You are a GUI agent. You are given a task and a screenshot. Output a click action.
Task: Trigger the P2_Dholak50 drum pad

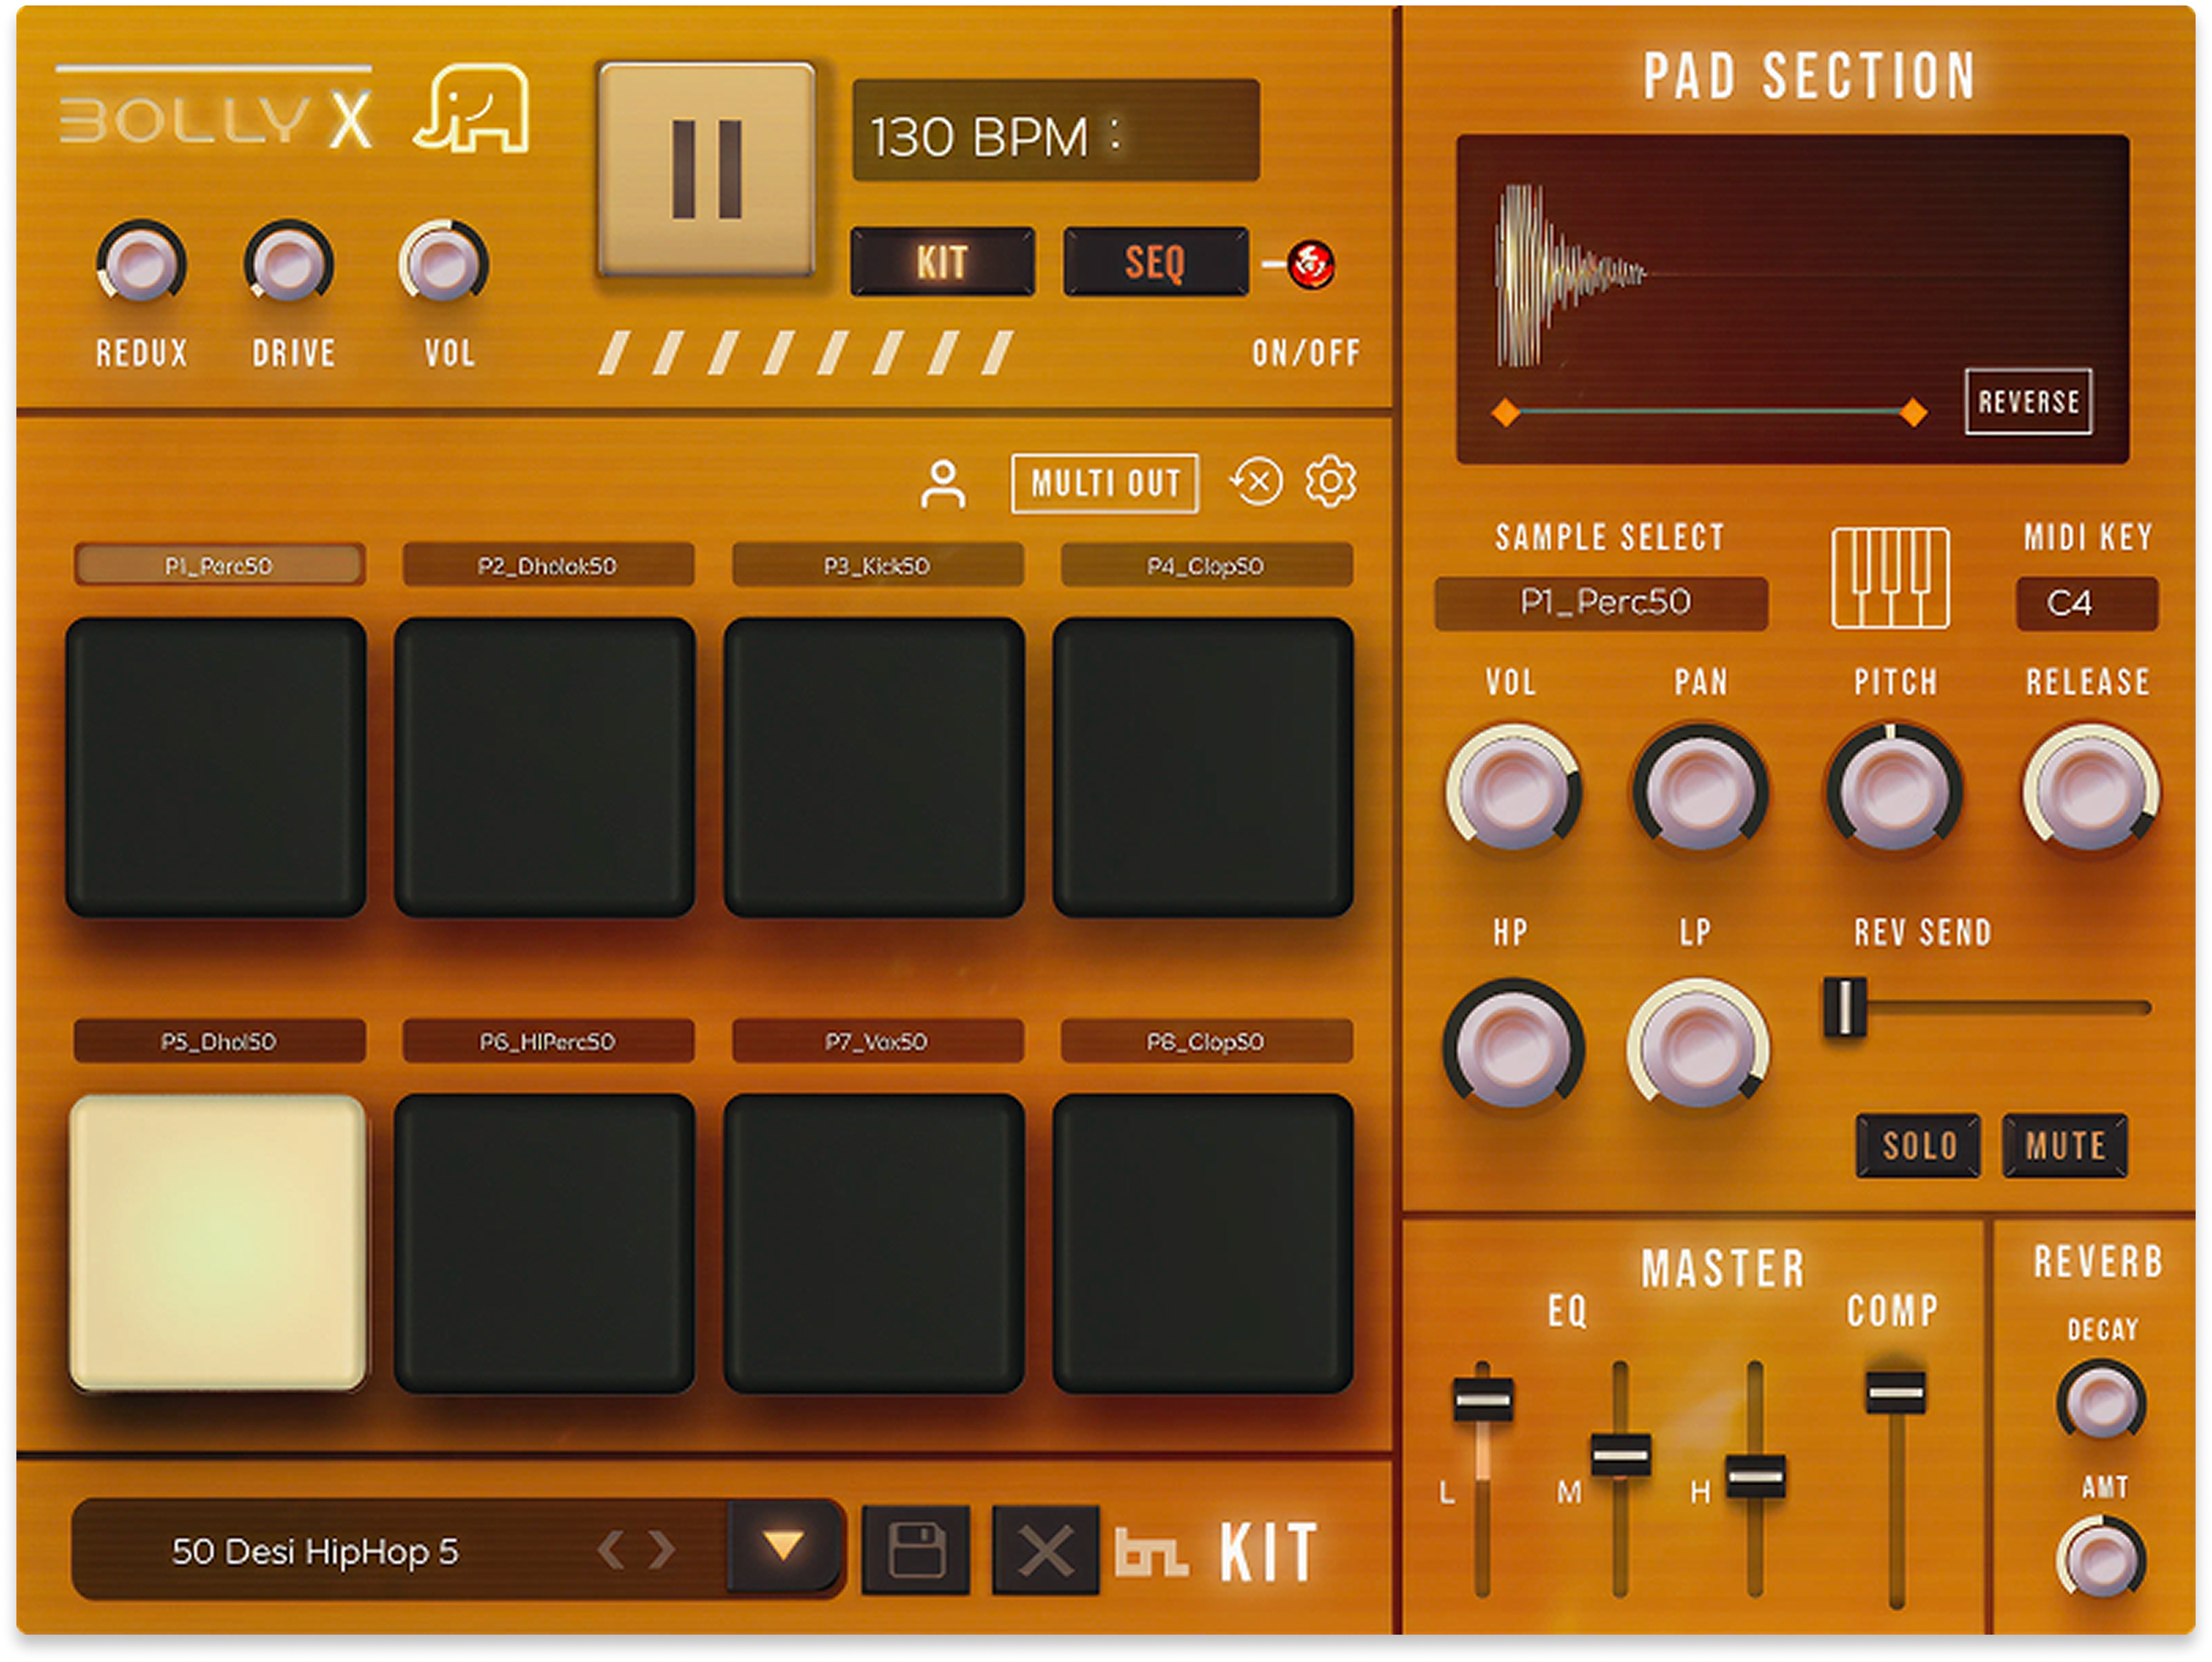(544, 767)
